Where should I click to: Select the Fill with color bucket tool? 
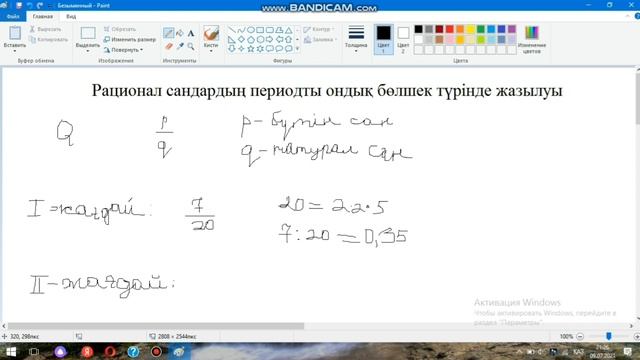pyautogui.click(x=180, y=33)
